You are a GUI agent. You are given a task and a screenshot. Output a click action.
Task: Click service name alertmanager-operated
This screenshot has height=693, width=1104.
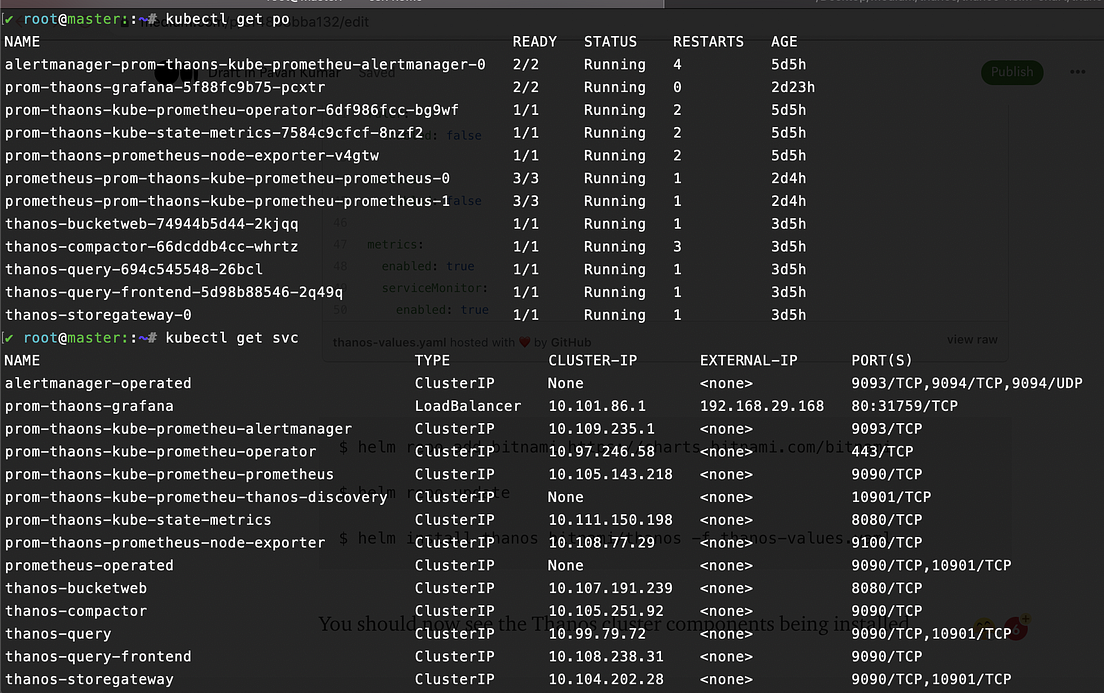pos(98,383)
